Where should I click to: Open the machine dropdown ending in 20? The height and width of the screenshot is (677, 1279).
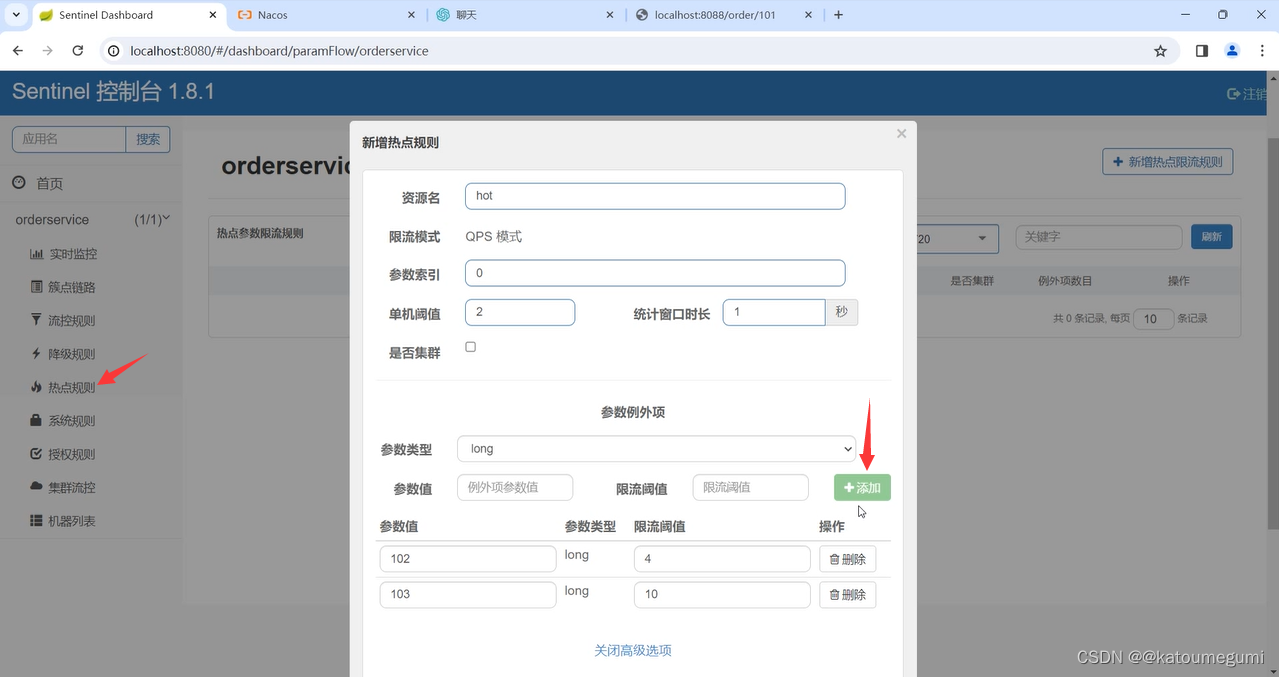point(958,238)
